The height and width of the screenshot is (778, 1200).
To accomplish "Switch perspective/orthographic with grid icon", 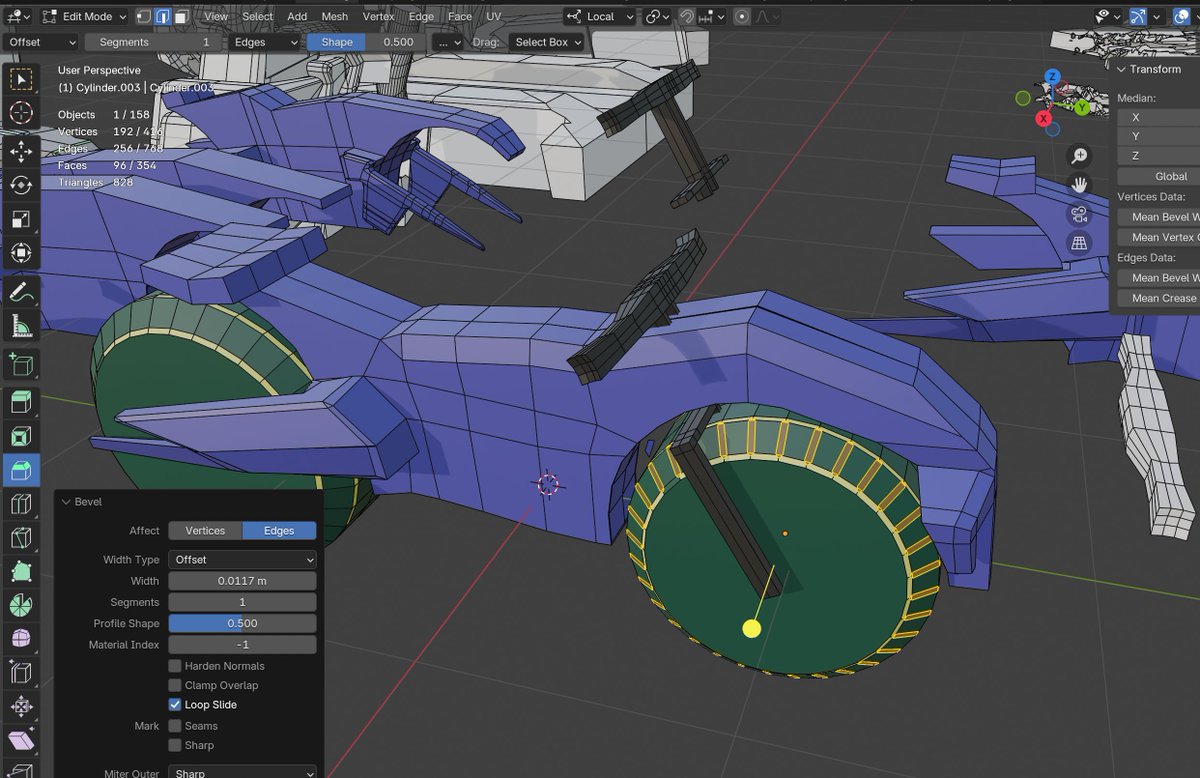I will click(x=1079, y=243).
